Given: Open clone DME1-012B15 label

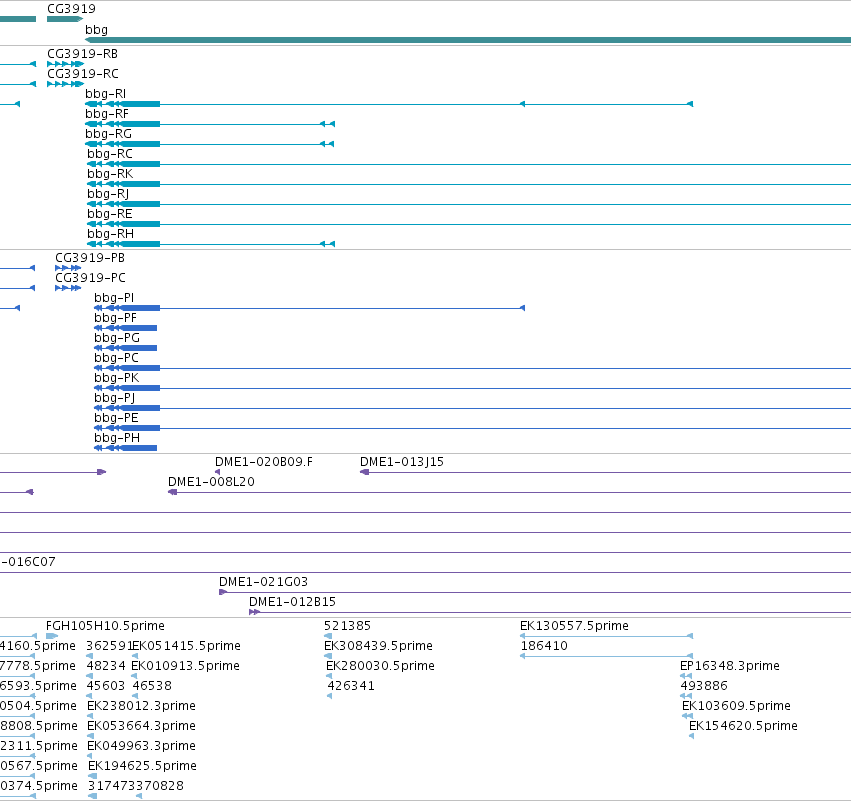Looking at the screenshot, I should pyautogui.click(x=293, y=602).
